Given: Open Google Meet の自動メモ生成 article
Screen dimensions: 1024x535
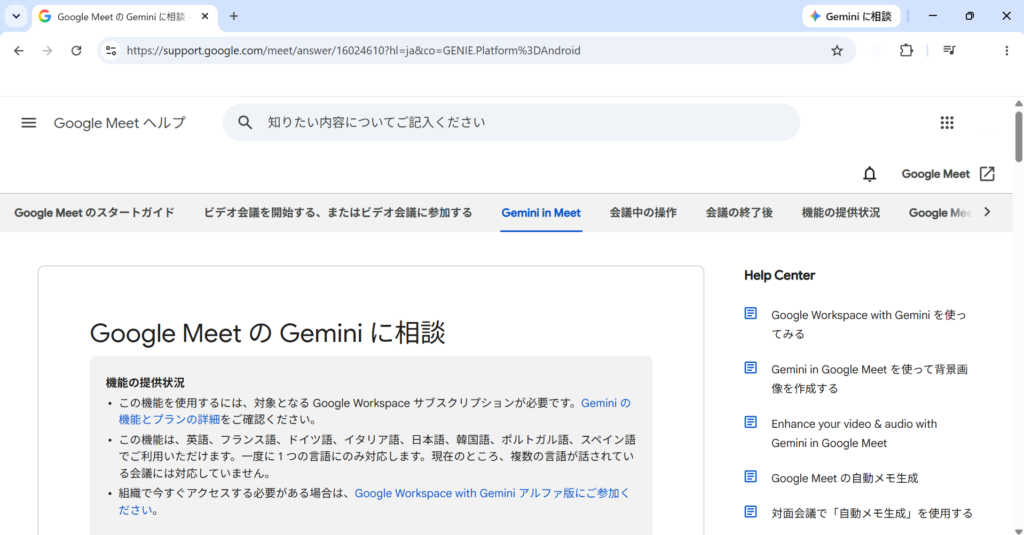Looking at the screenshot, I should (844, 478).
